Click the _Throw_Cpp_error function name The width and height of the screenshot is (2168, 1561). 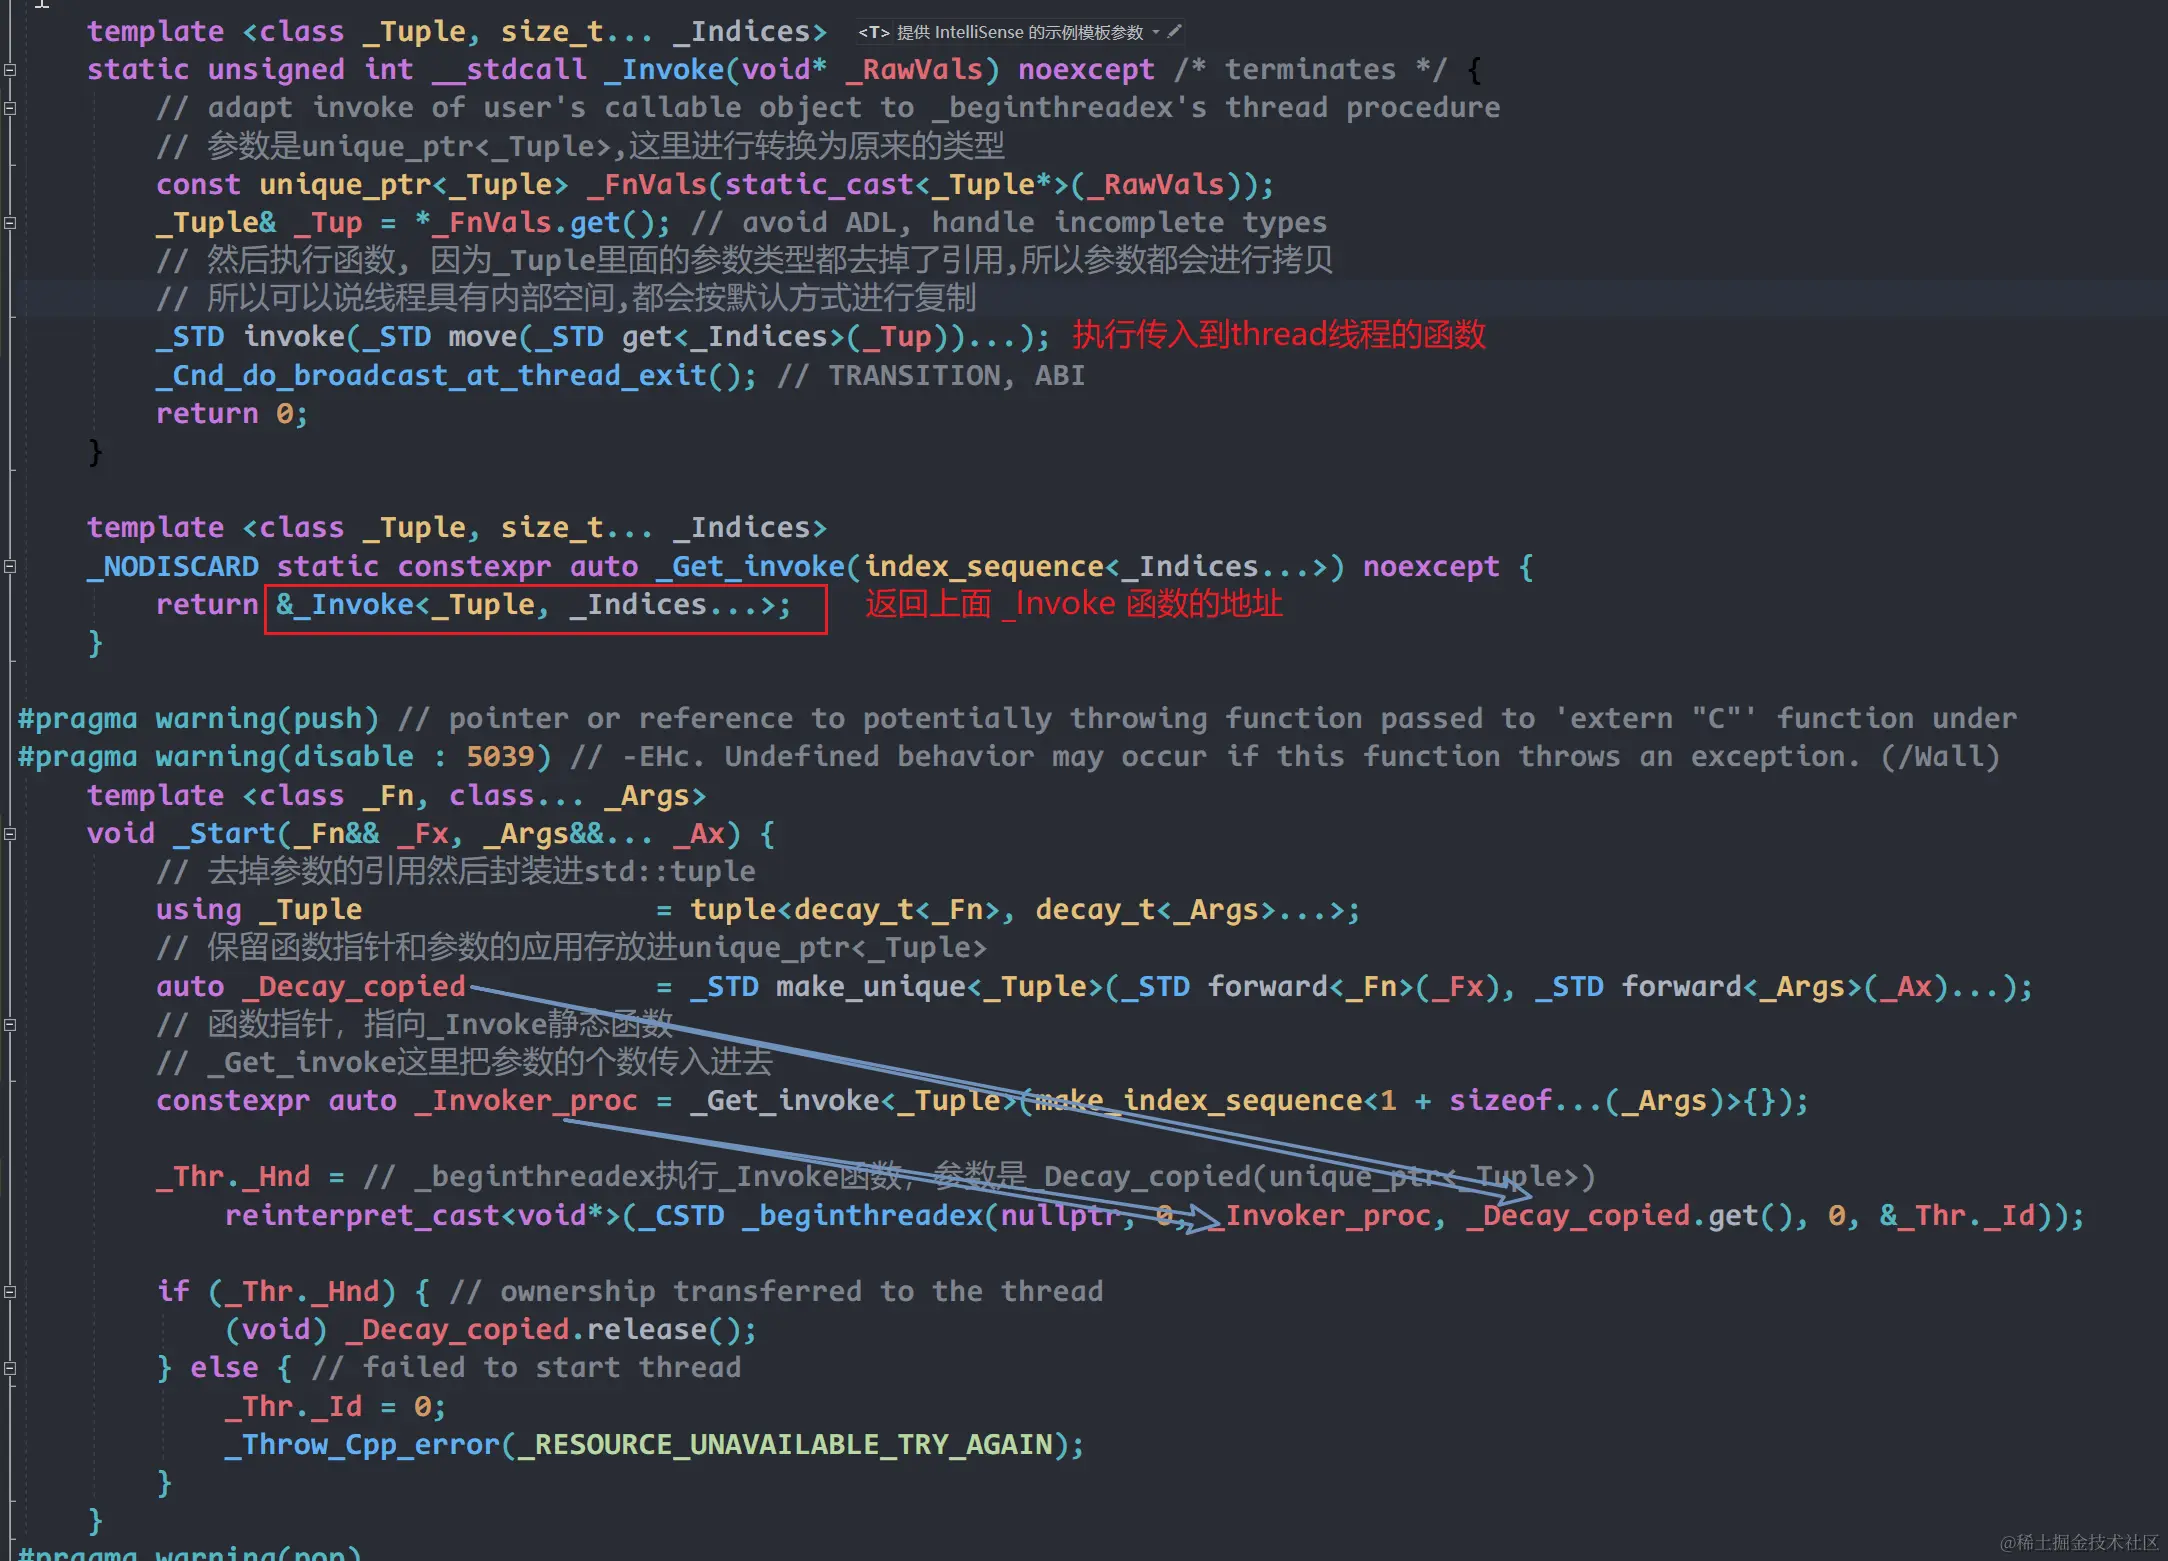coord(361,1445)
